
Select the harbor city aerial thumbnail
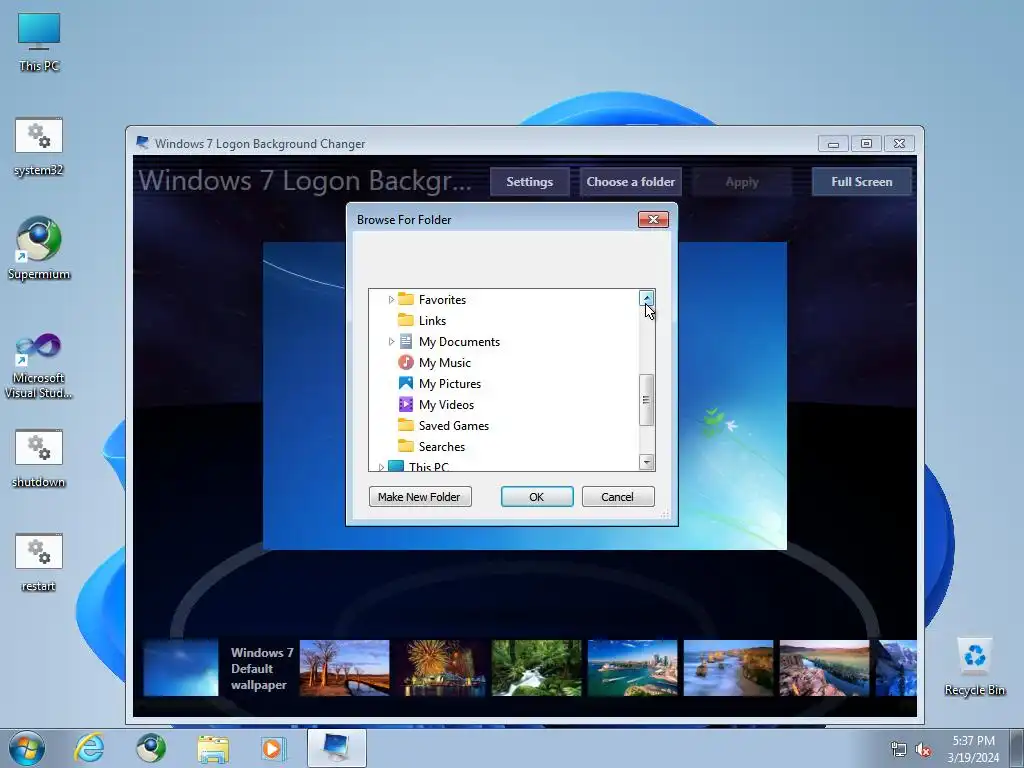(x=632, y=667)
